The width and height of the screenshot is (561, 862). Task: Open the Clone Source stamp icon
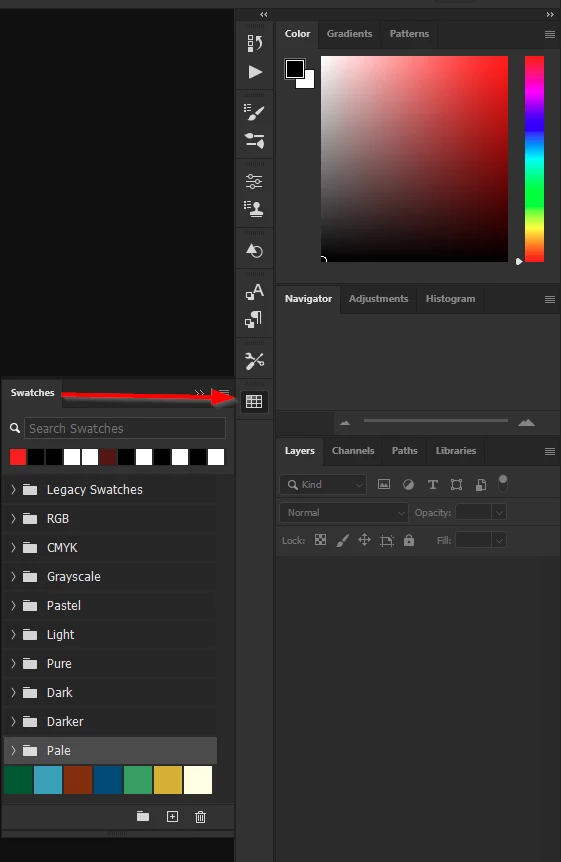point(254,208)
